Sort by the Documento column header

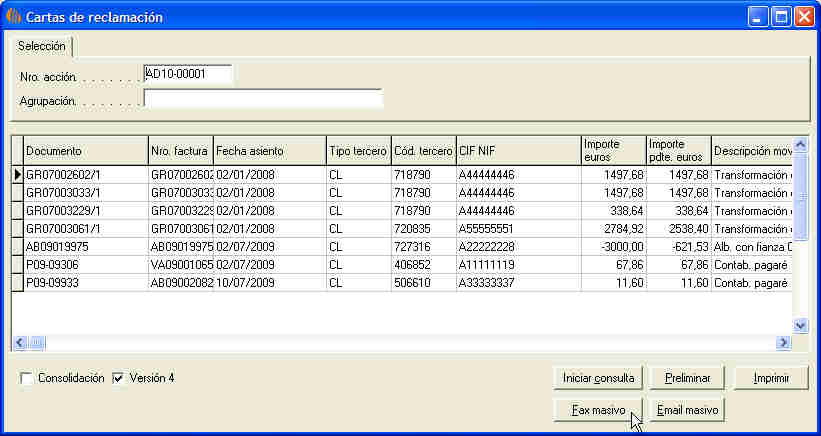point(86,151)
